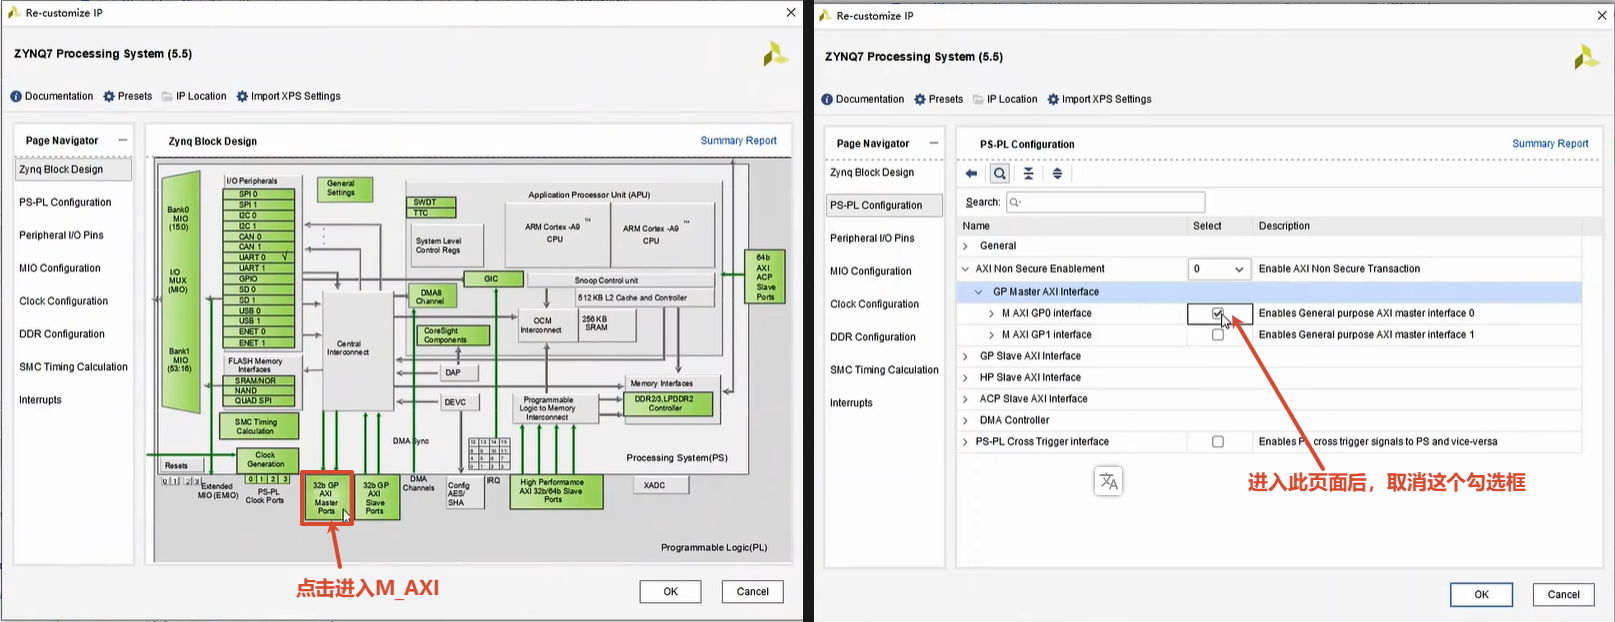Open the Summary Report link in the left window
Viewport: 1615px width, 622px height.
tap(738, 141)
